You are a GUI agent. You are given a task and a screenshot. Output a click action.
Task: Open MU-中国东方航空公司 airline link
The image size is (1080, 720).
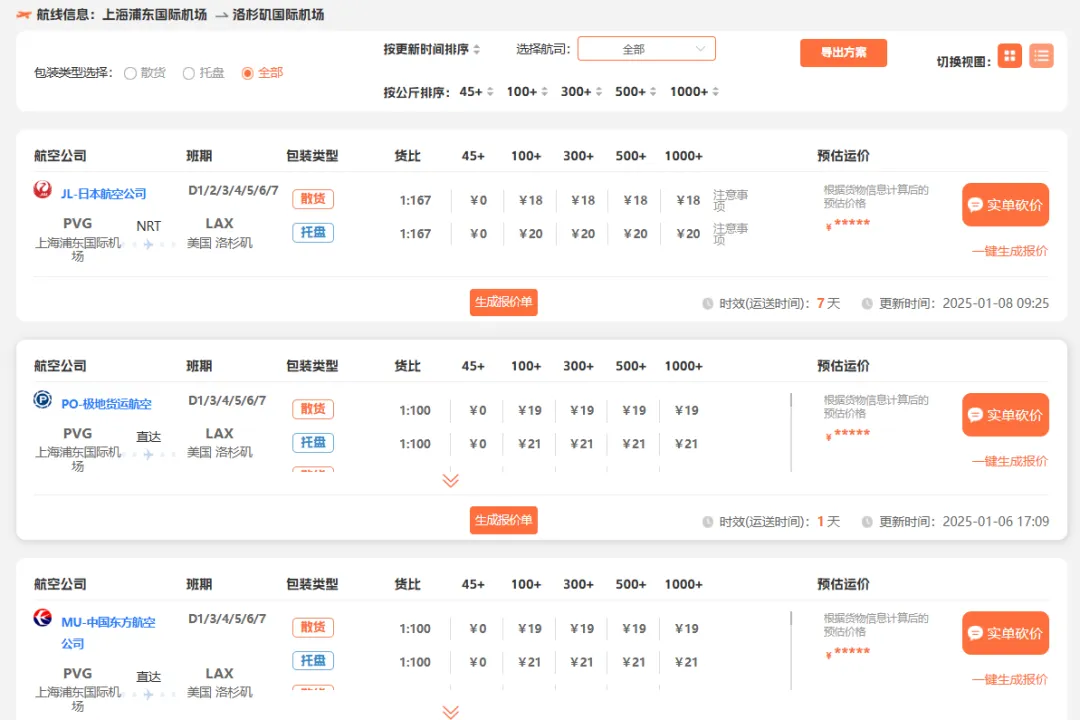point(108,632)
